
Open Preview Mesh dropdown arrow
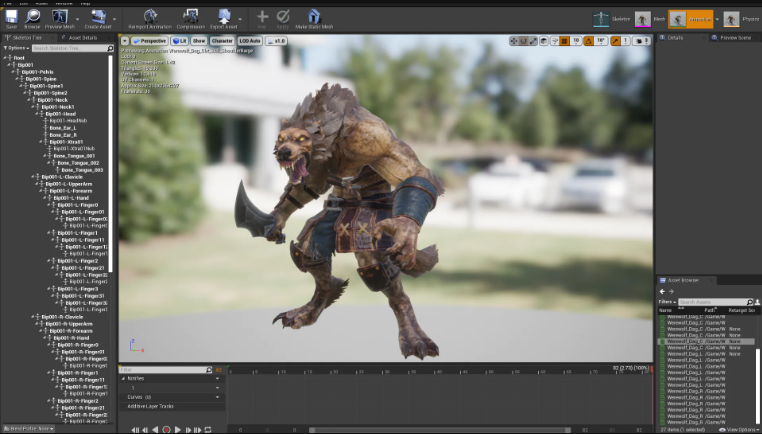click(78, 19)
